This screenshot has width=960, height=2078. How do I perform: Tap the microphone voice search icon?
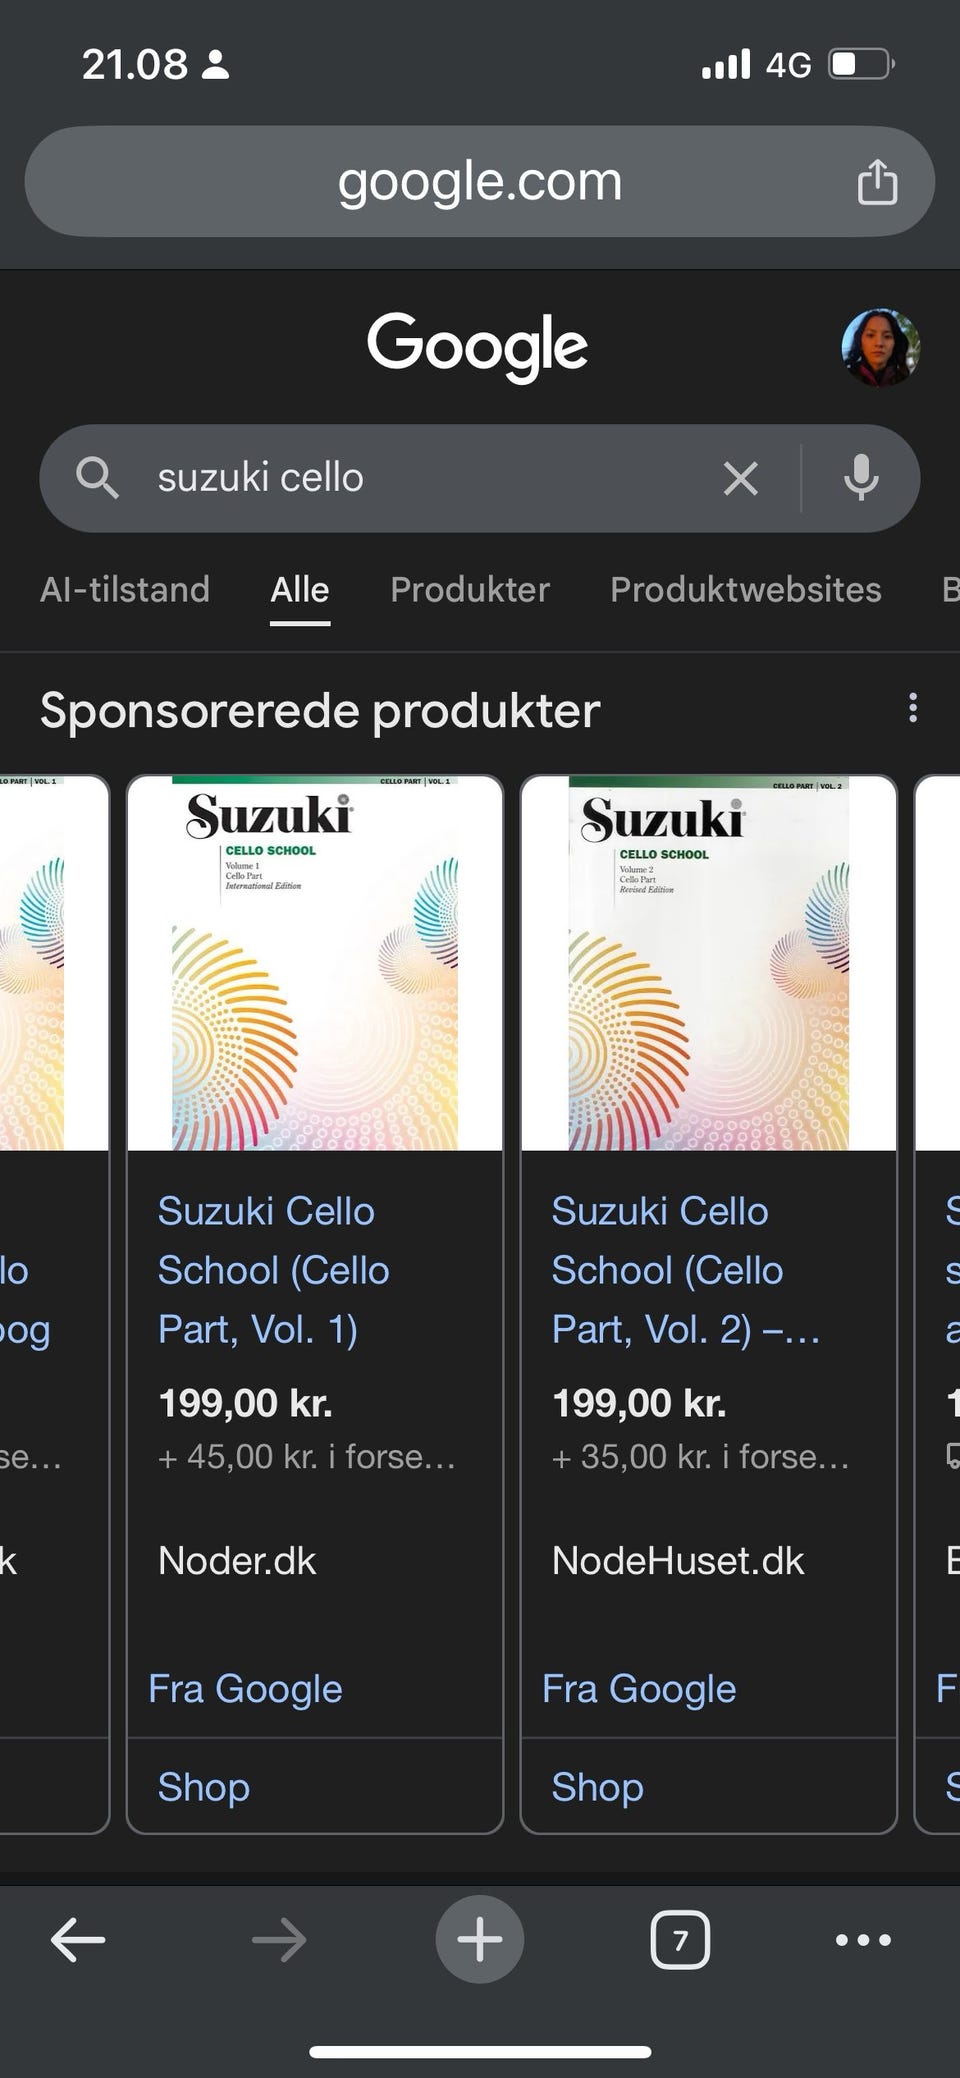click(x=861, y=478)
